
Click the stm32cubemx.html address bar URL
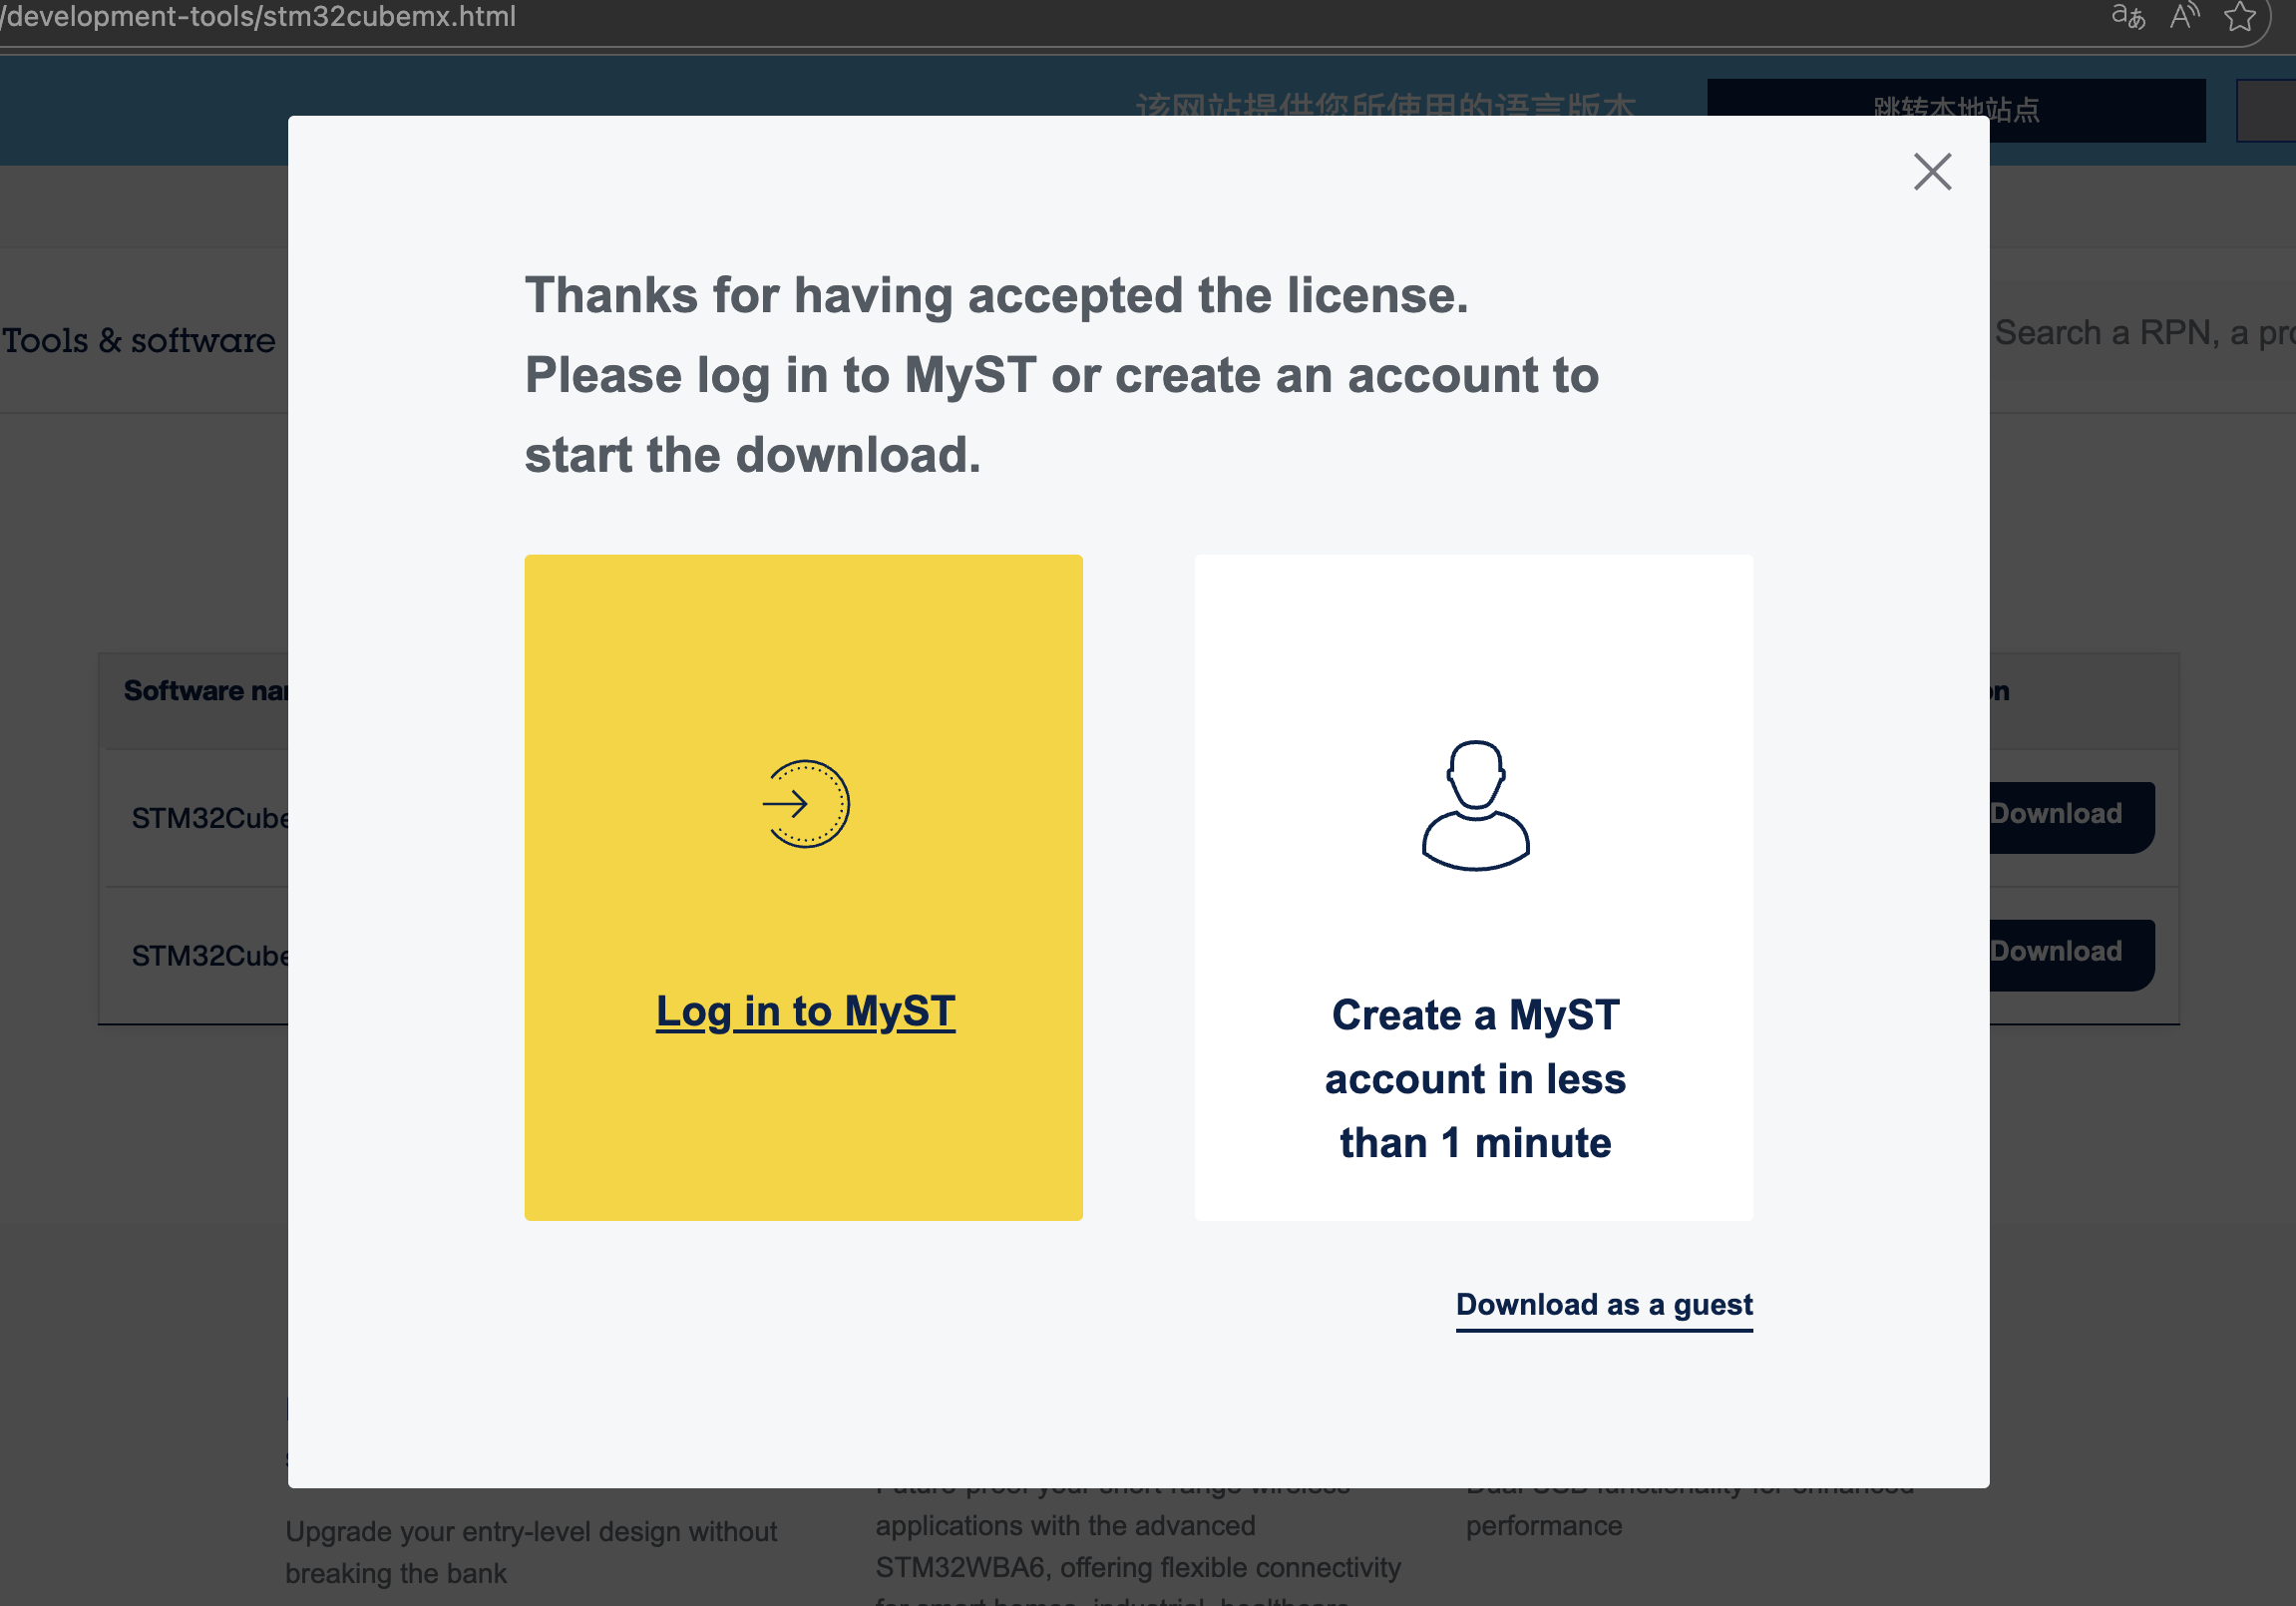point(260,17)
